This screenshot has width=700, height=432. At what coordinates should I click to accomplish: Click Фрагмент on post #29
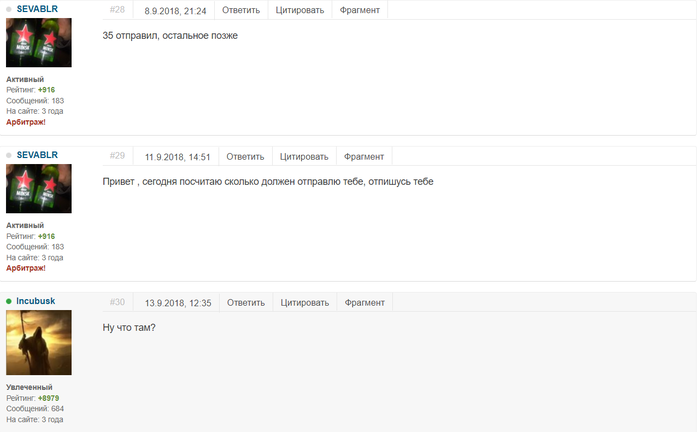pyautogui.click(x=364, y=157)
